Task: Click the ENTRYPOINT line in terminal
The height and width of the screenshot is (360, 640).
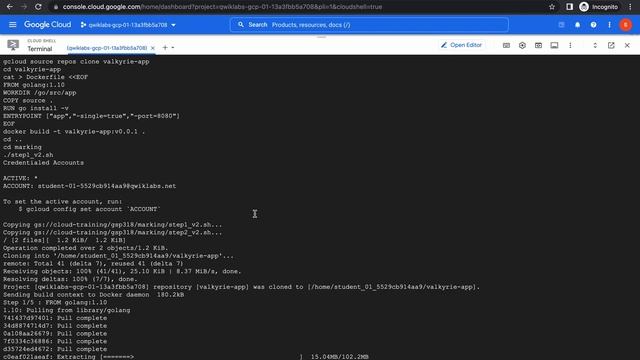Action: pos(91,116)
